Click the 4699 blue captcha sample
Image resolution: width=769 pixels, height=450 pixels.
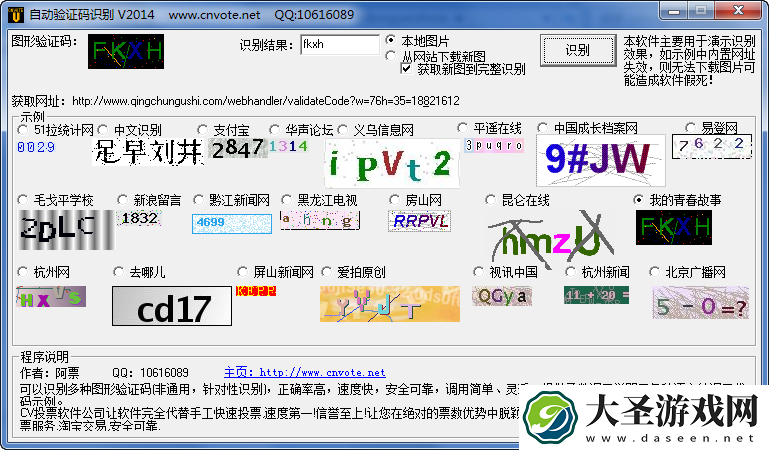click(x=232, y=224)
